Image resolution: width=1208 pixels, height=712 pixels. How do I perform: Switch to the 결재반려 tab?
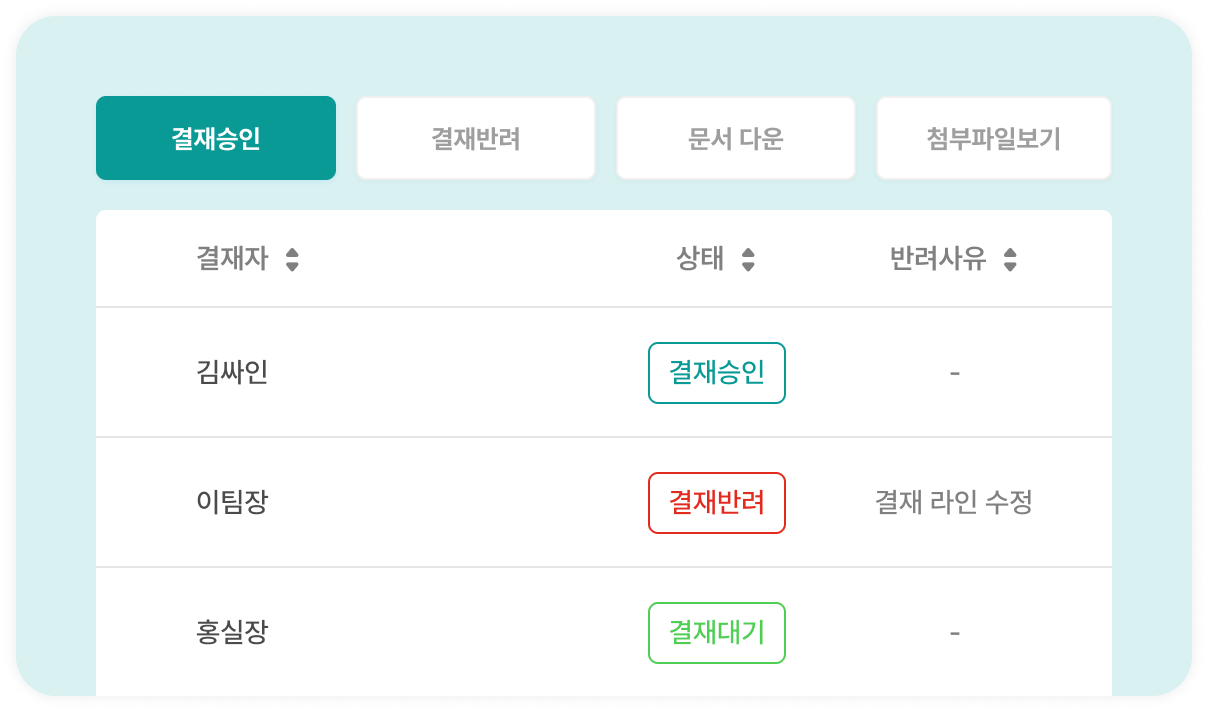pyautogui.click(x=475, y=137)
